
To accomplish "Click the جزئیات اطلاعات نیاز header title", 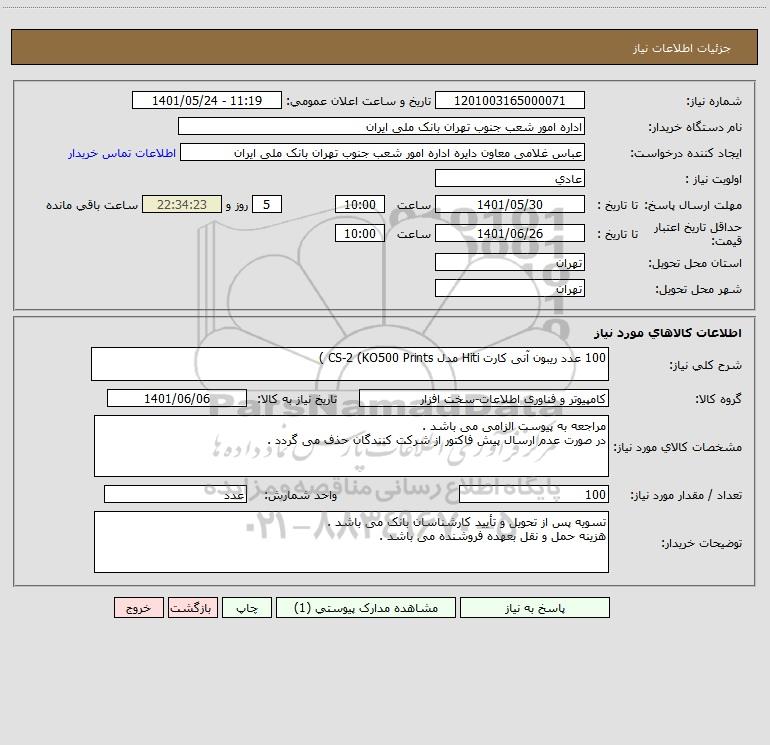I will [682, 48].
